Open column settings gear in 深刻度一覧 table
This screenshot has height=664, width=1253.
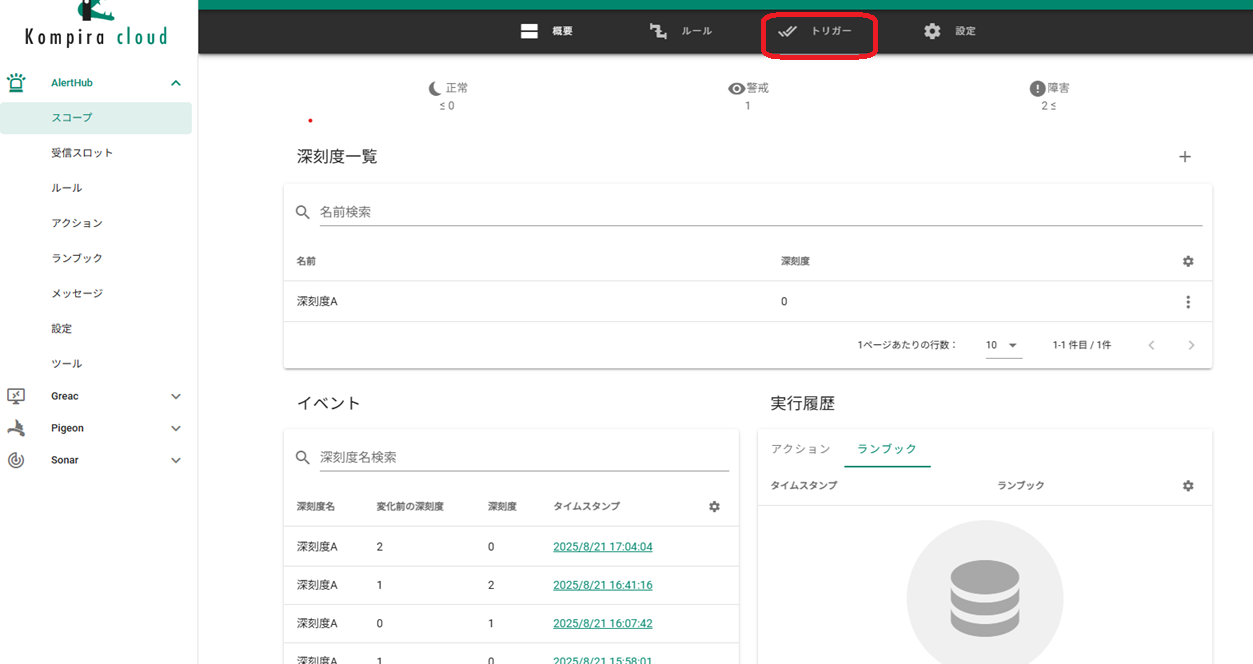pyautogui.click(x=1188, y=261)
